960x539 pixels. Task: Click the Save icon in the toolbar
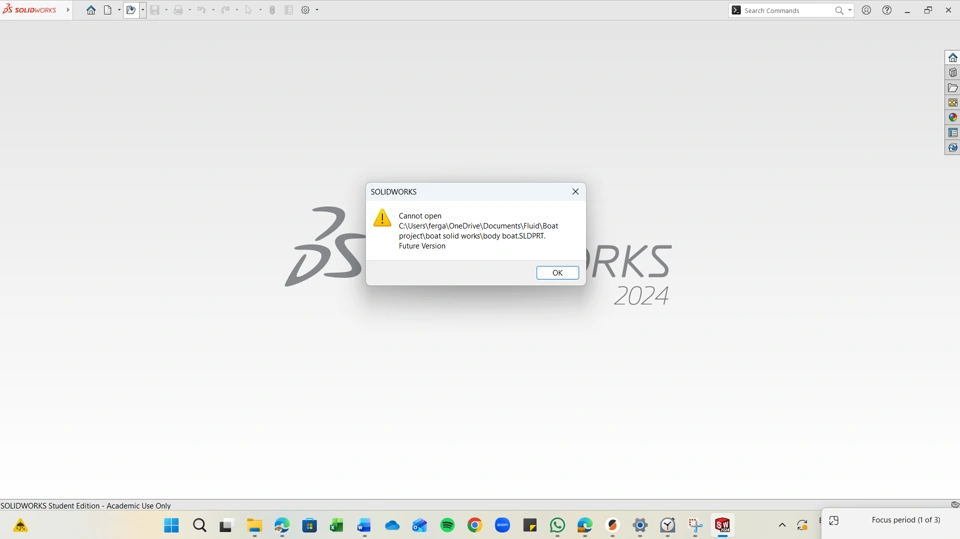[155, 10]
